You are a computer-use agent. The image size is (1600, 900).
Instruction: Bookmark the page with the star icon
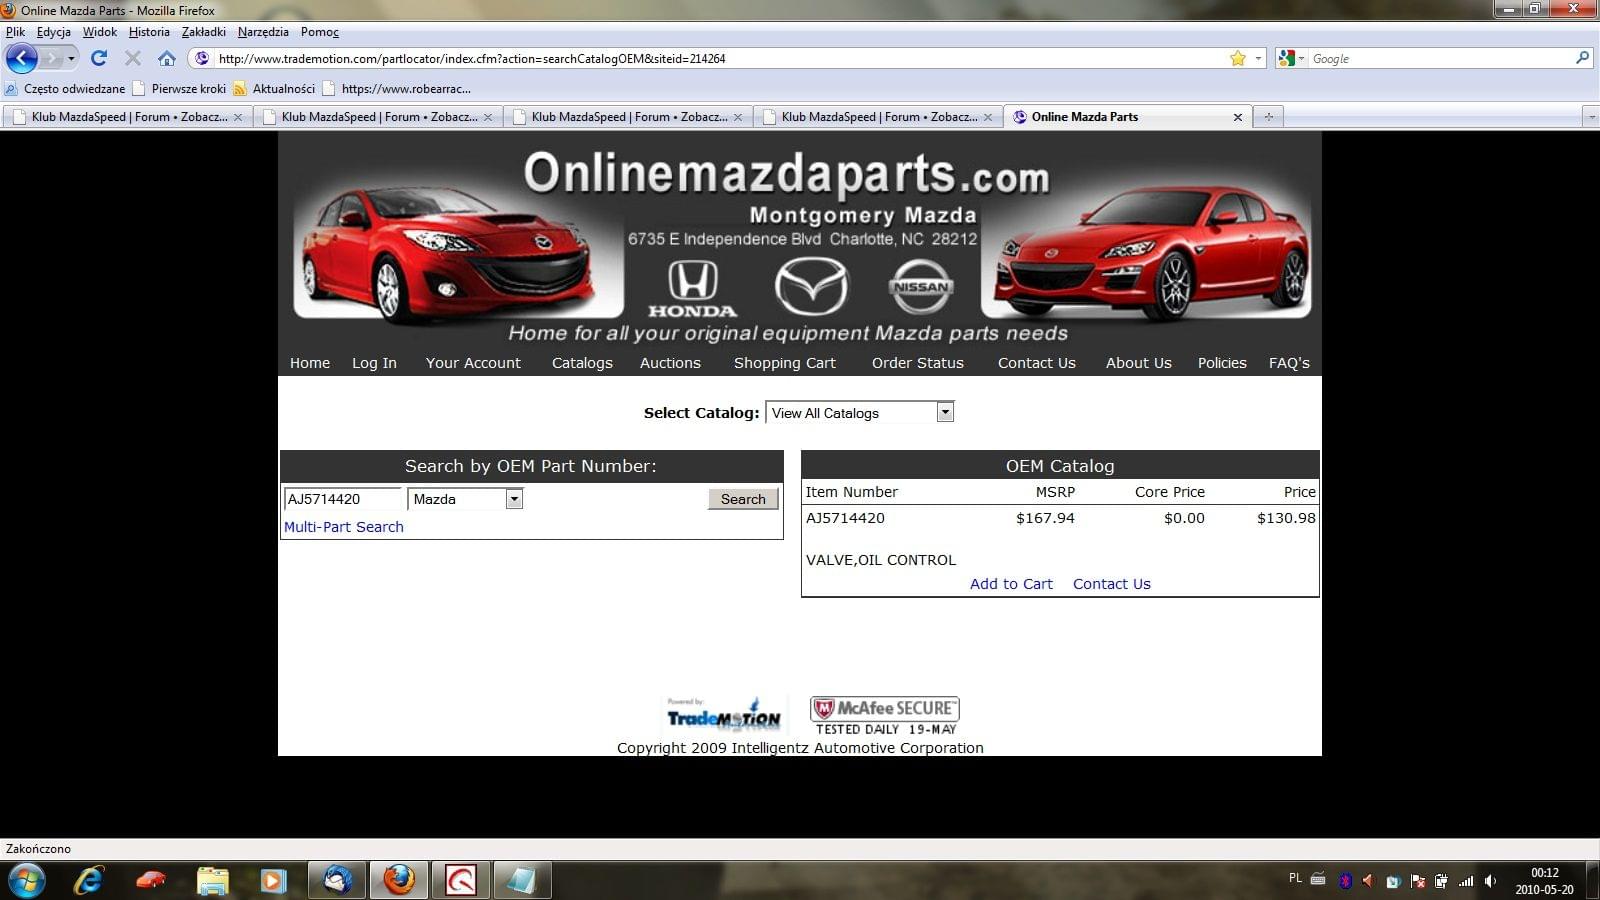(x=1238, y=58)
